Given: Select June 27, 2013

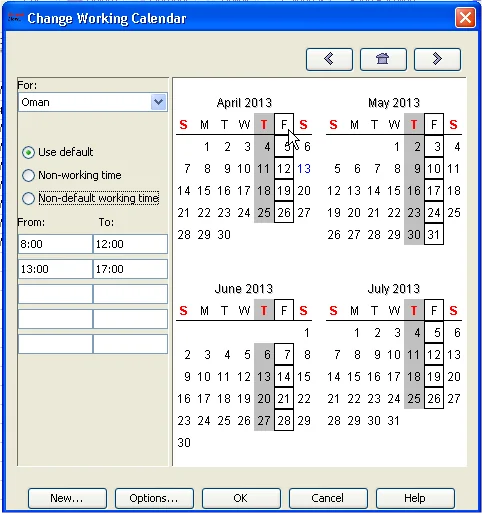Looking at the screenshot, I should 264,421.
